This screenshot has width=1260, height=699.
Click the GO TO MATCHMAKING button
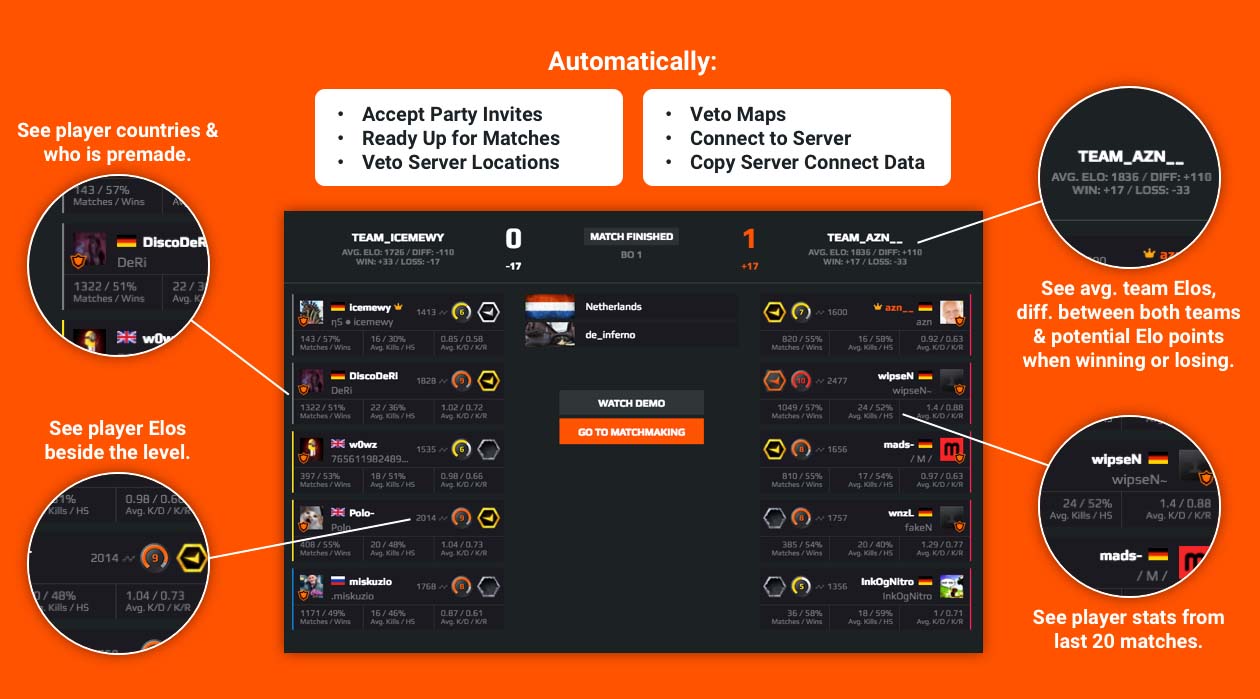click(631, 432)
